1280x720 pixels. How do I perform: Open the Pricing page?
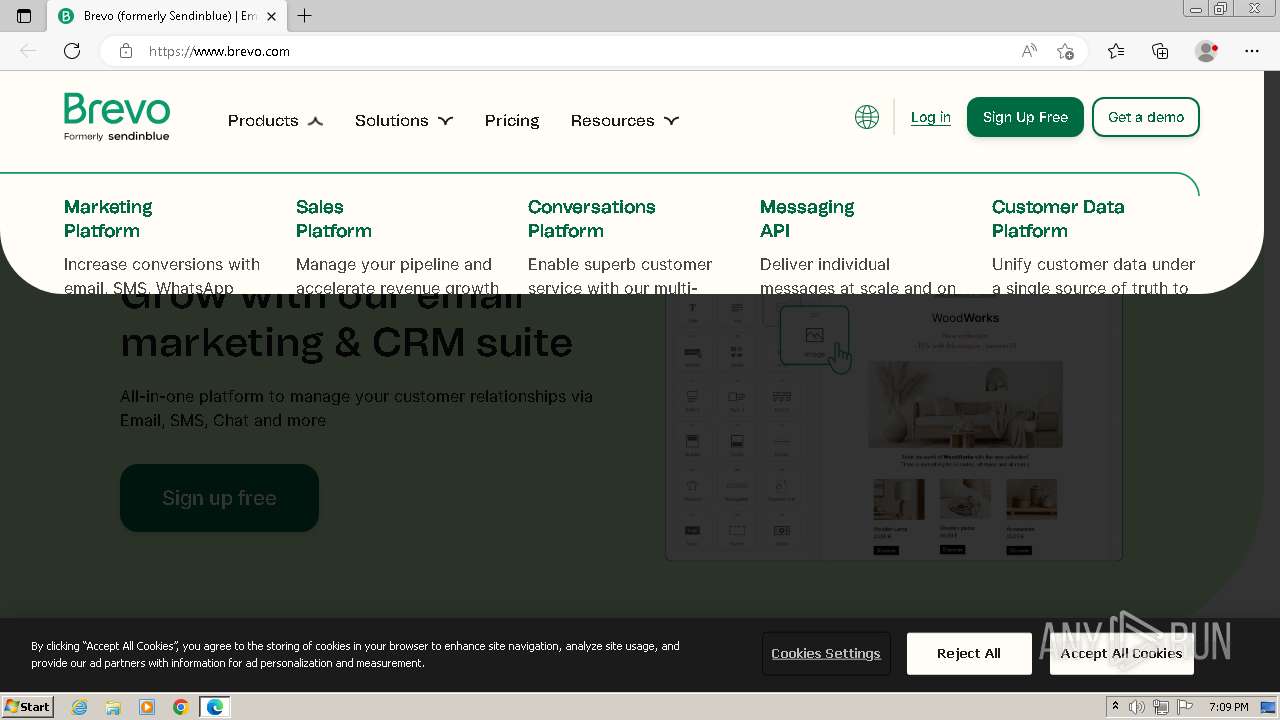click(512, 120)
